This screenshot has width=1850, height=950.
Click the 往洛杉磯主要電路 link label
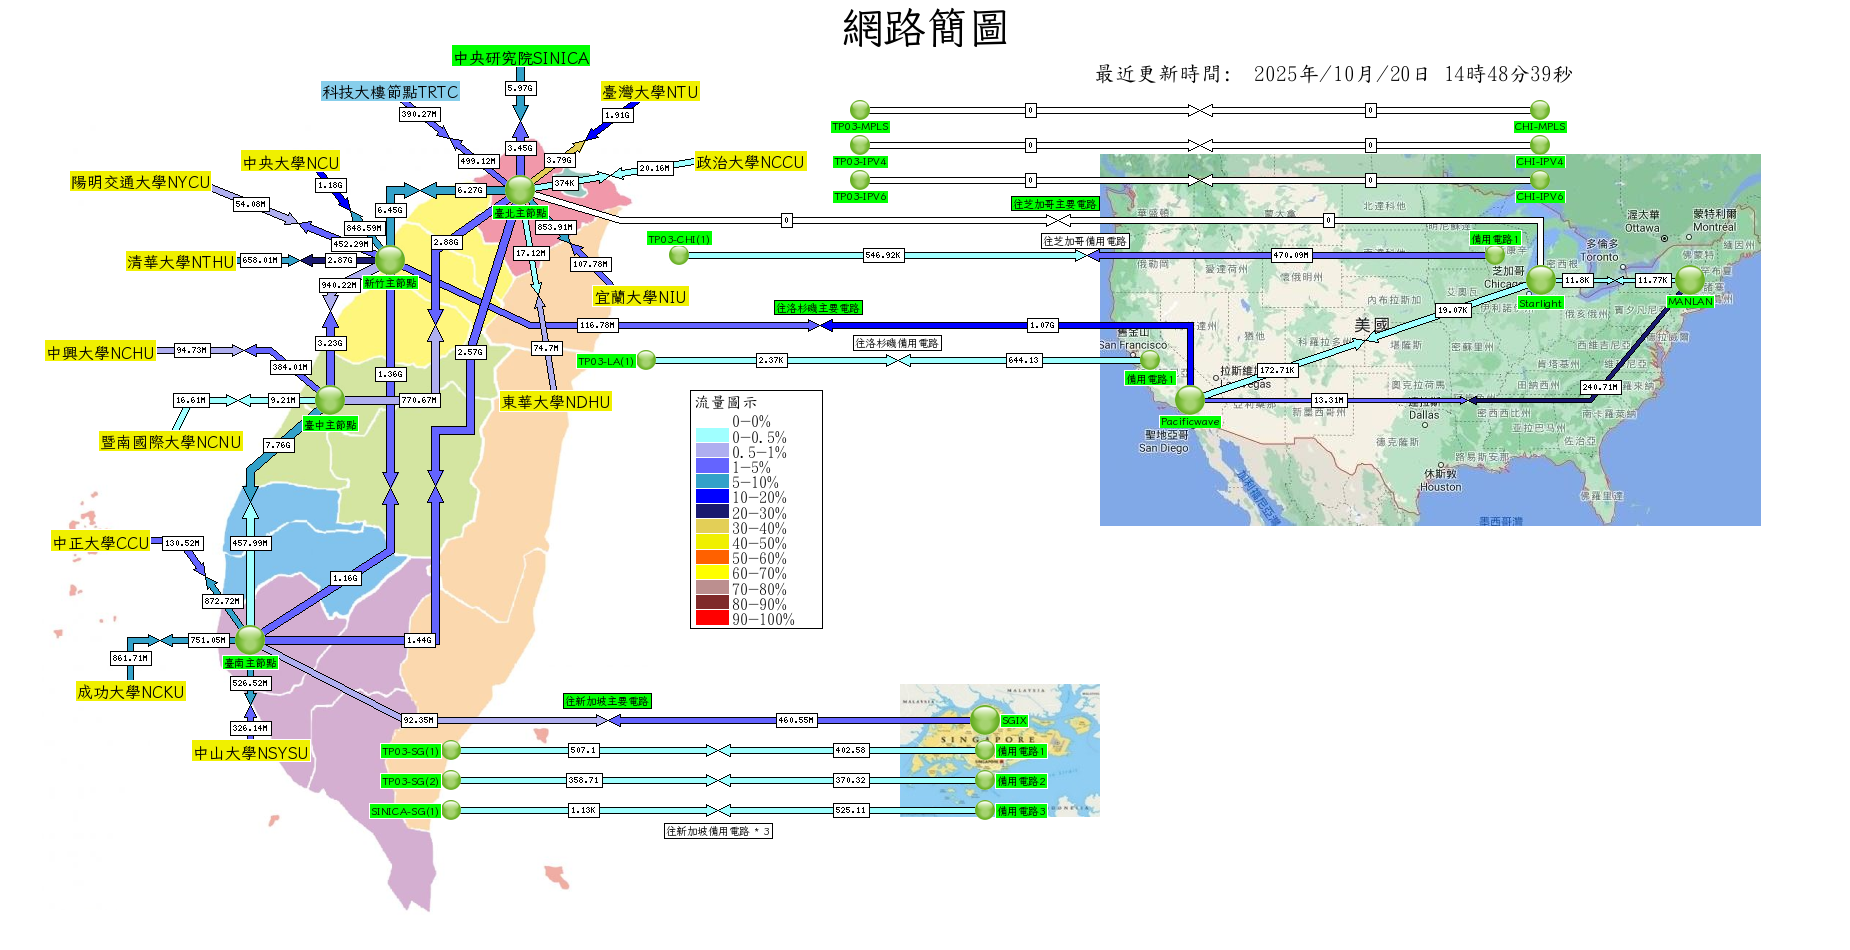coord(818,308)
